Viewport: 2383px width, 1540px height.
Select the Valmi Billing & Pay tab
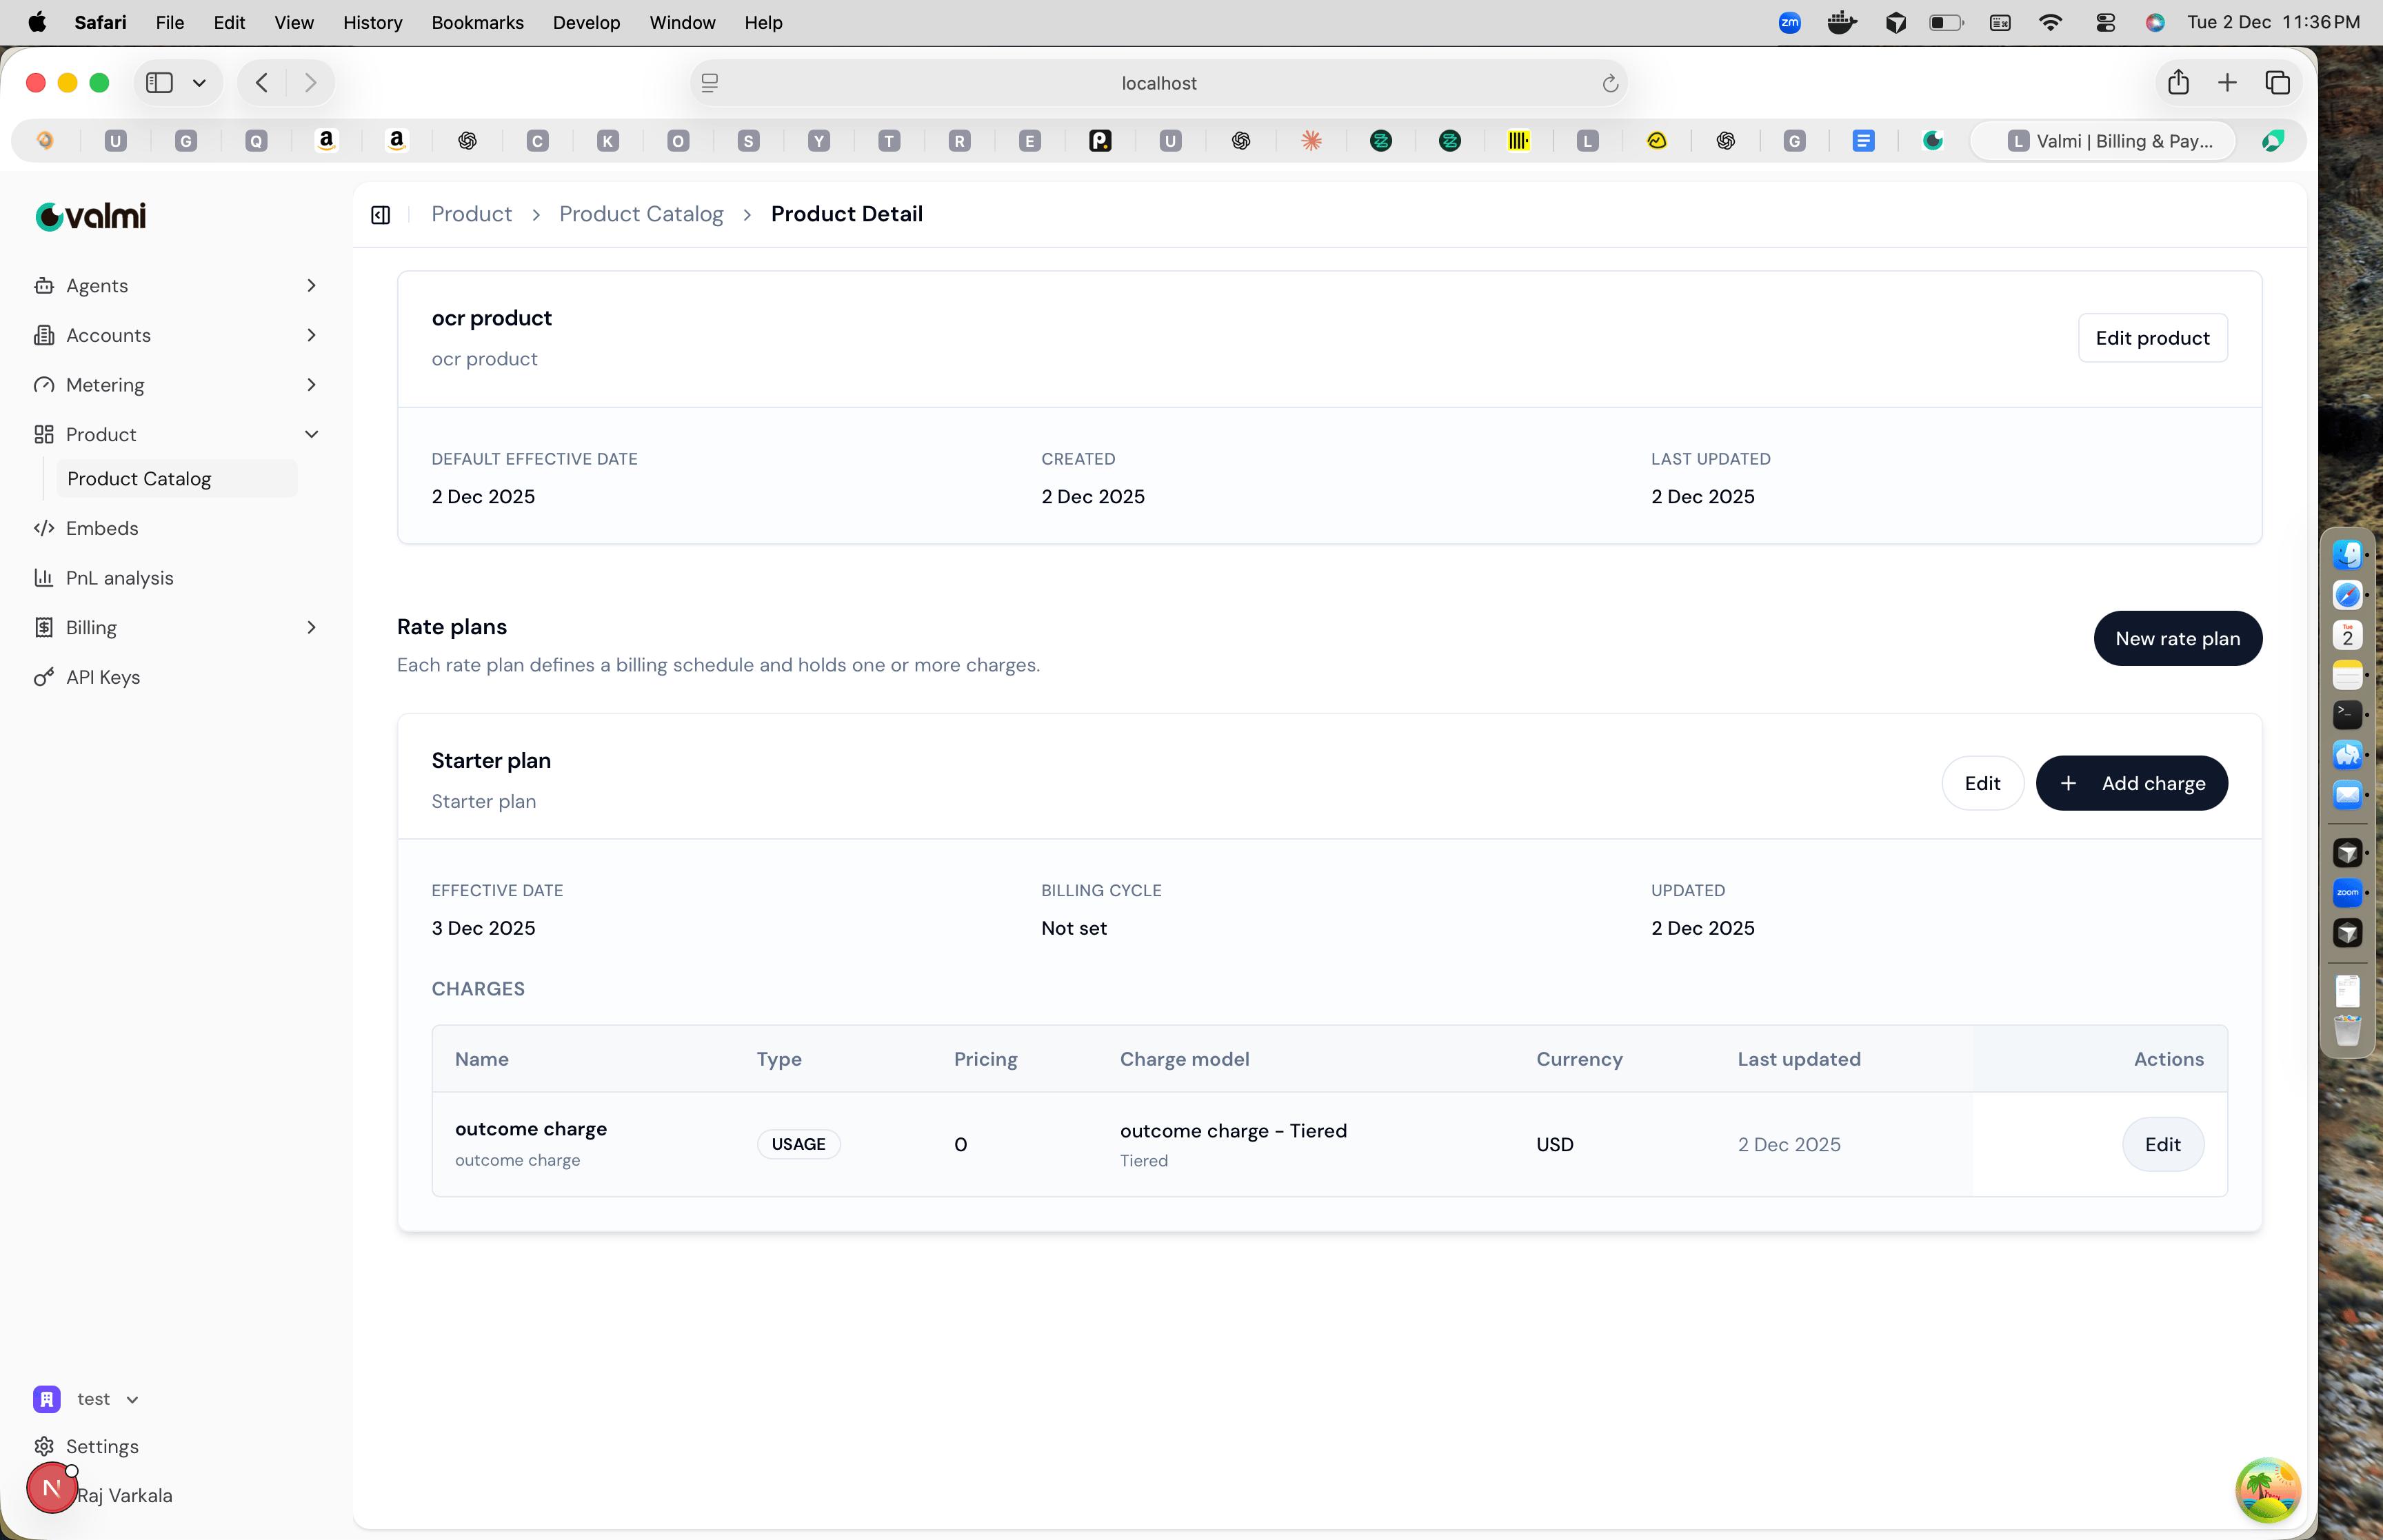tap(2104, 141)
